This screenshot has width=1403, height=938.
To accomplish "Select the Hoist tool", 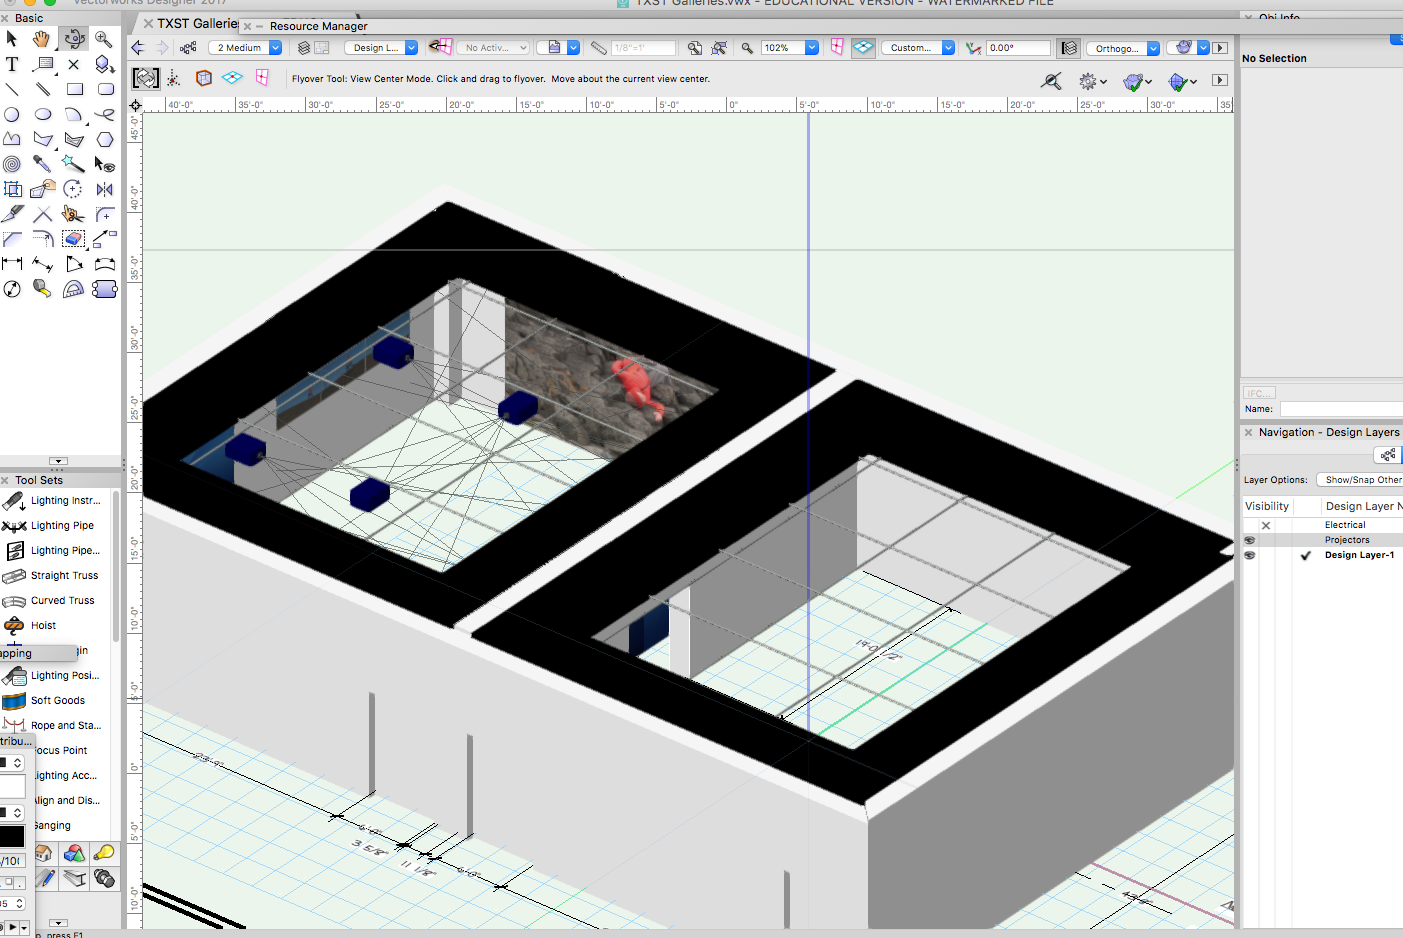I will click(43, 625).
